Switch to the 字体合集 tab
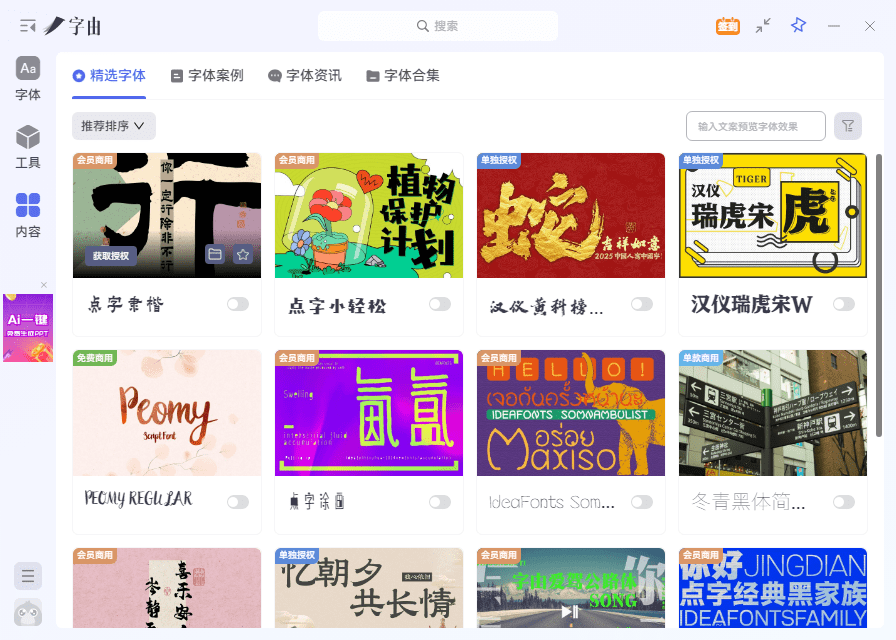This screenshot has height=640, width=896. (x=403, y=75)
